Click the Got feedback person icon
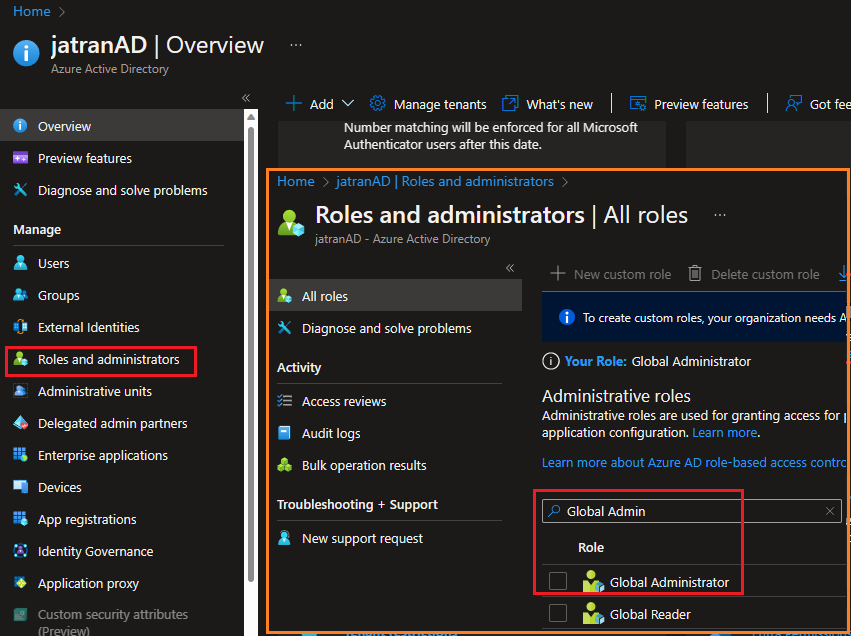Image resolution: width=851 pixels, height=636 pixels. coord(793,104)
